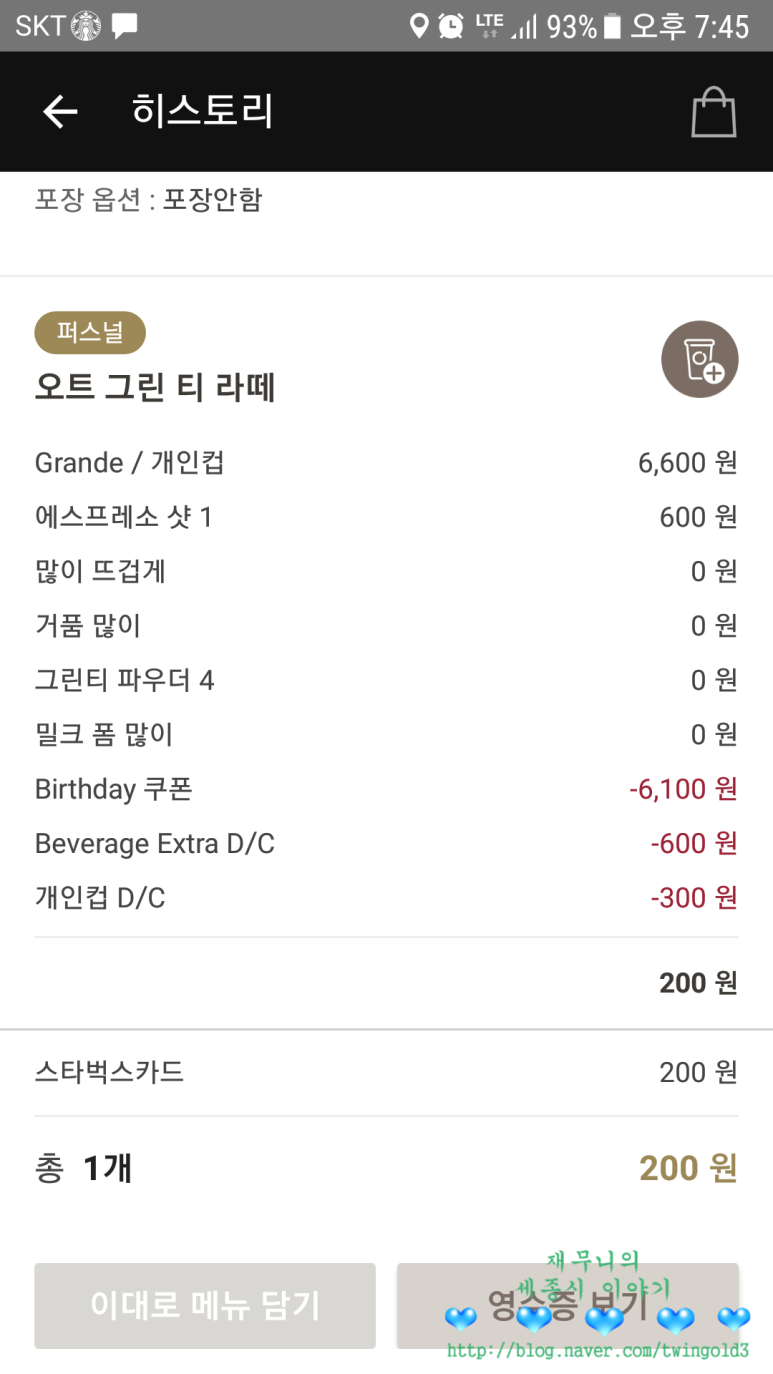Tap the message notification icon in status bar
Image resolution: width=773 pixels, height=1374 pixels.
(x=125, y=26)
